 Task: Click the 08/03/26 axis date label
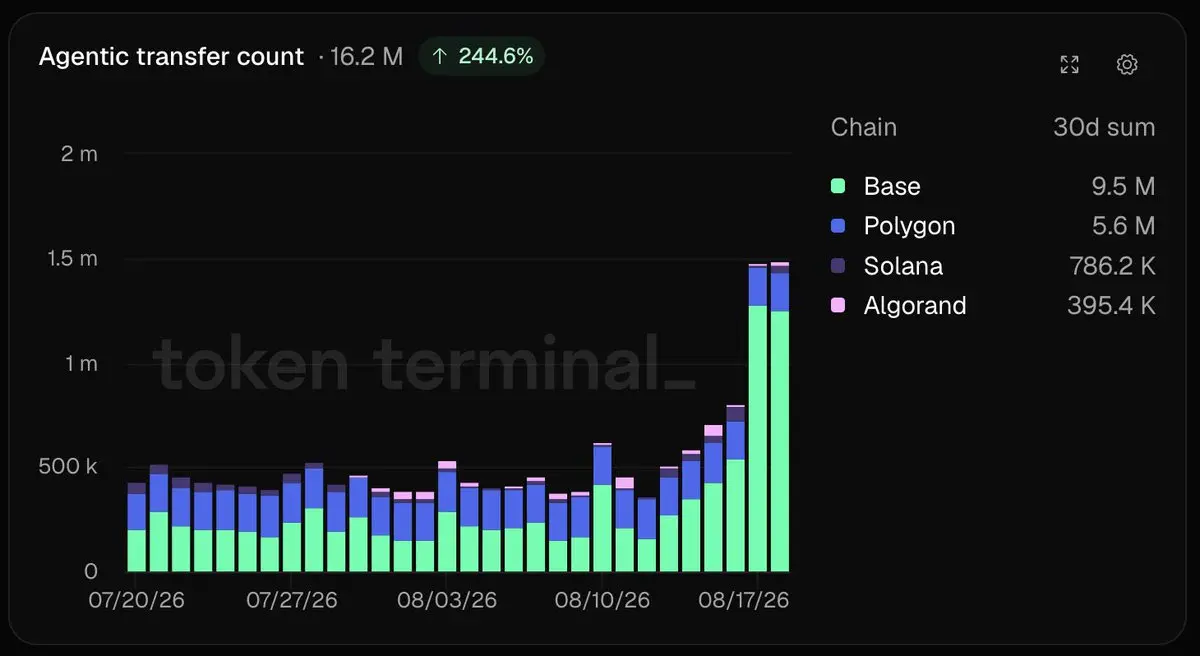[447, 601]
